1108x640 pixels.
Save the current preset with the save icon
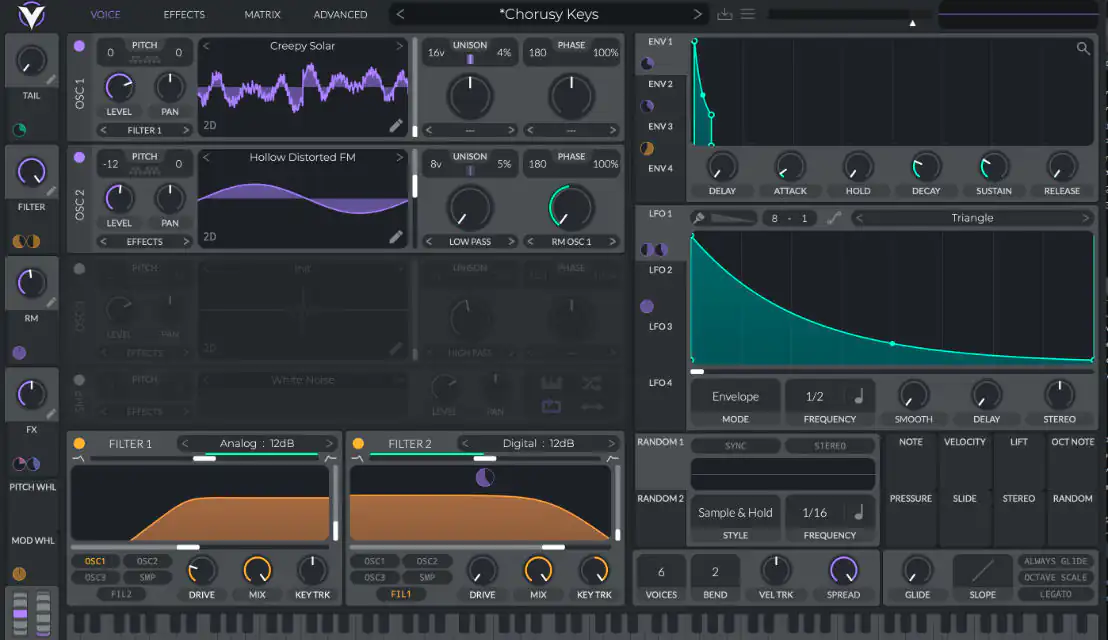[724, 14]
